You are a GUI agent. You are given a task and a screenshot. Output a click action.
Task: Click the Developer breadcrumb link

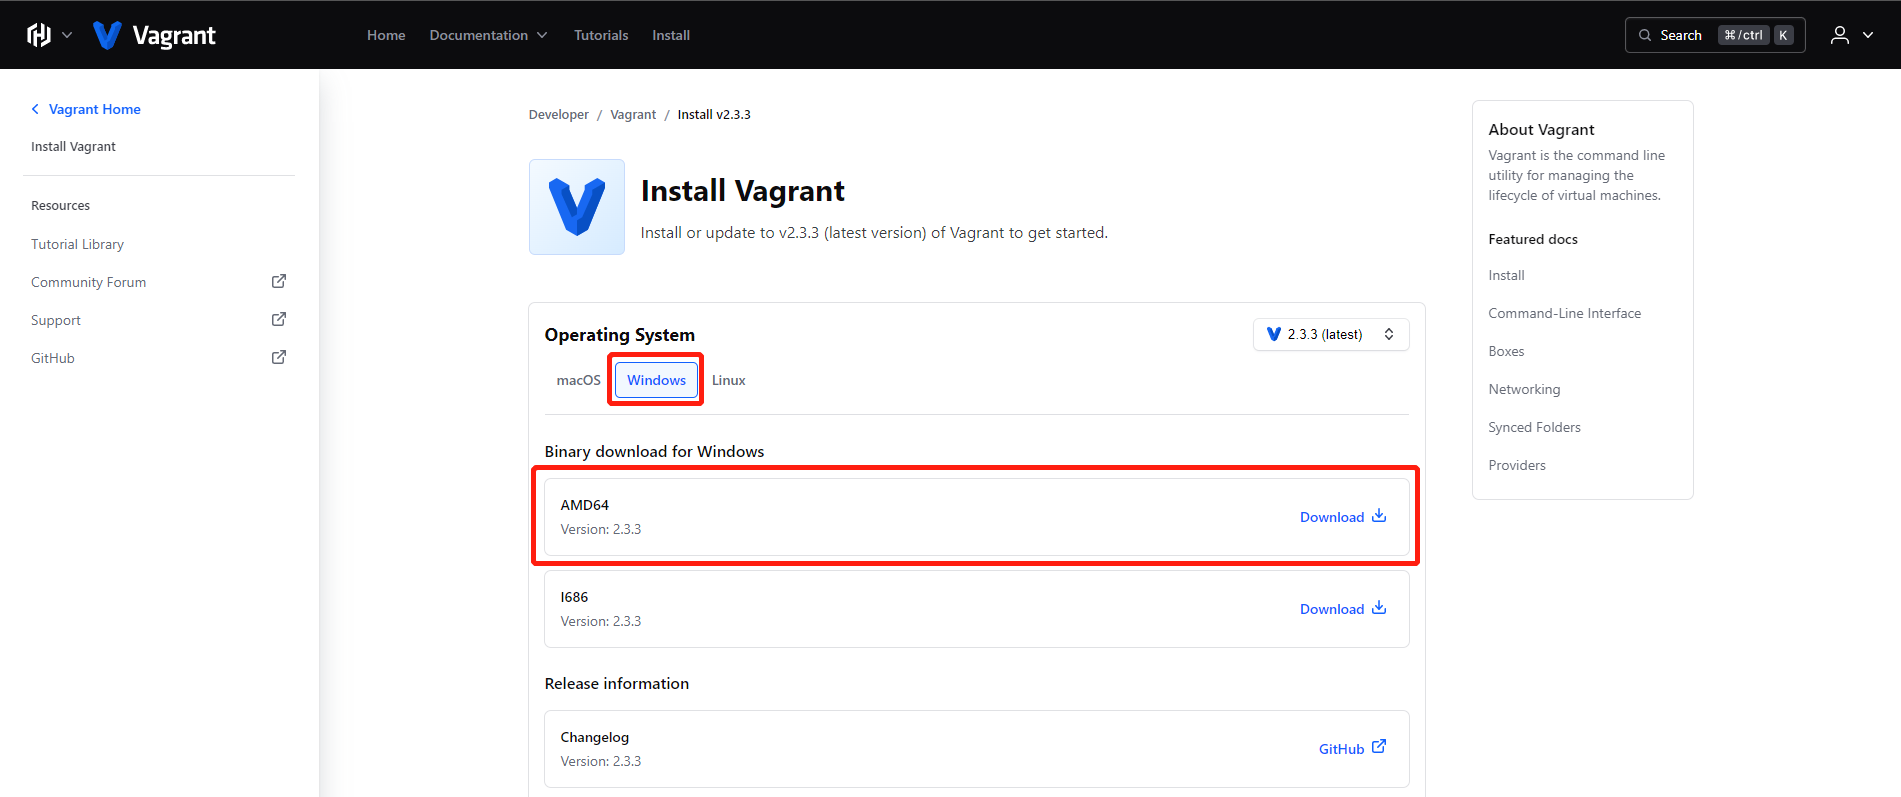558,115
